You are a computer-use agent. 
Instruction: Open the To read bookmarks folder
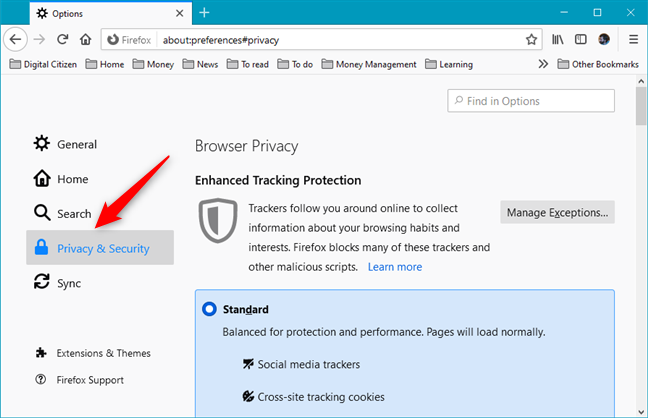coord(248,64)
